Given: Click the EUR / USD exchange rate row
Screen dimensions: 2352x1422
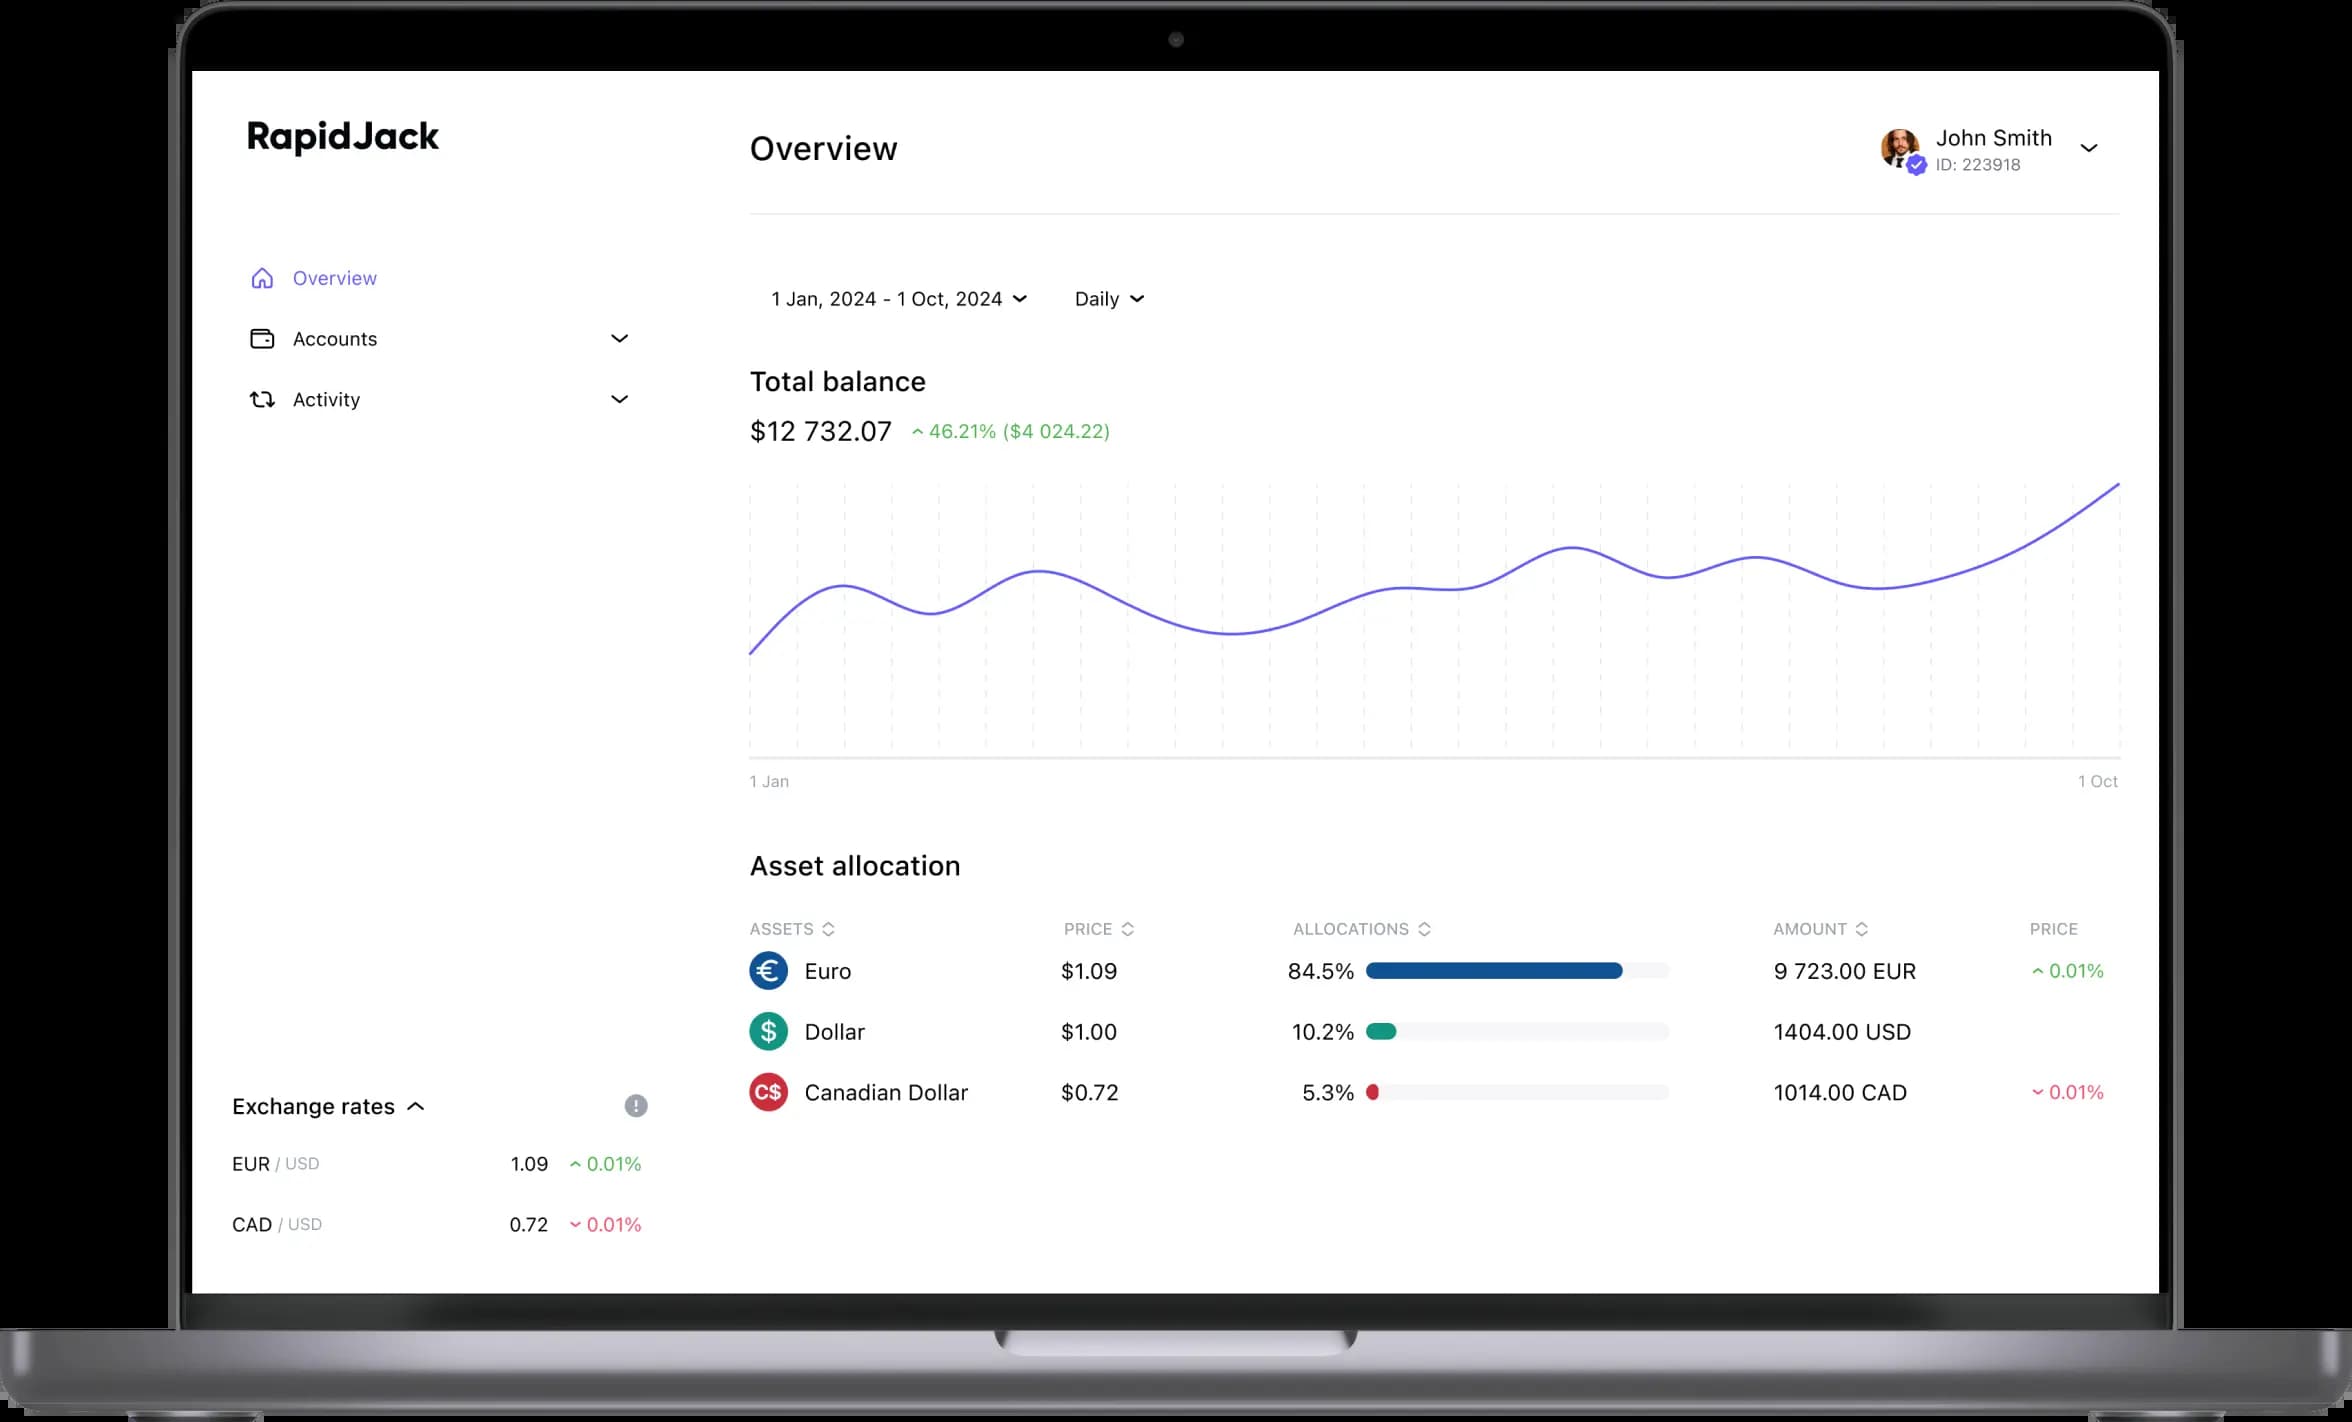Looking at the screenshot, I should click(437, 1164).
